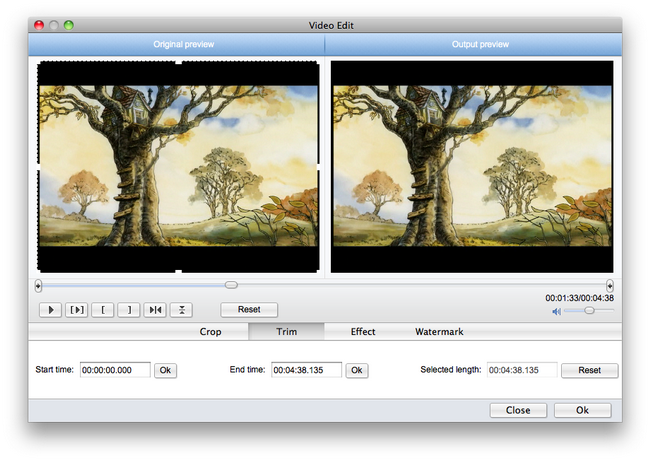
Task: Click the Close button
Action: click(518, 410)
